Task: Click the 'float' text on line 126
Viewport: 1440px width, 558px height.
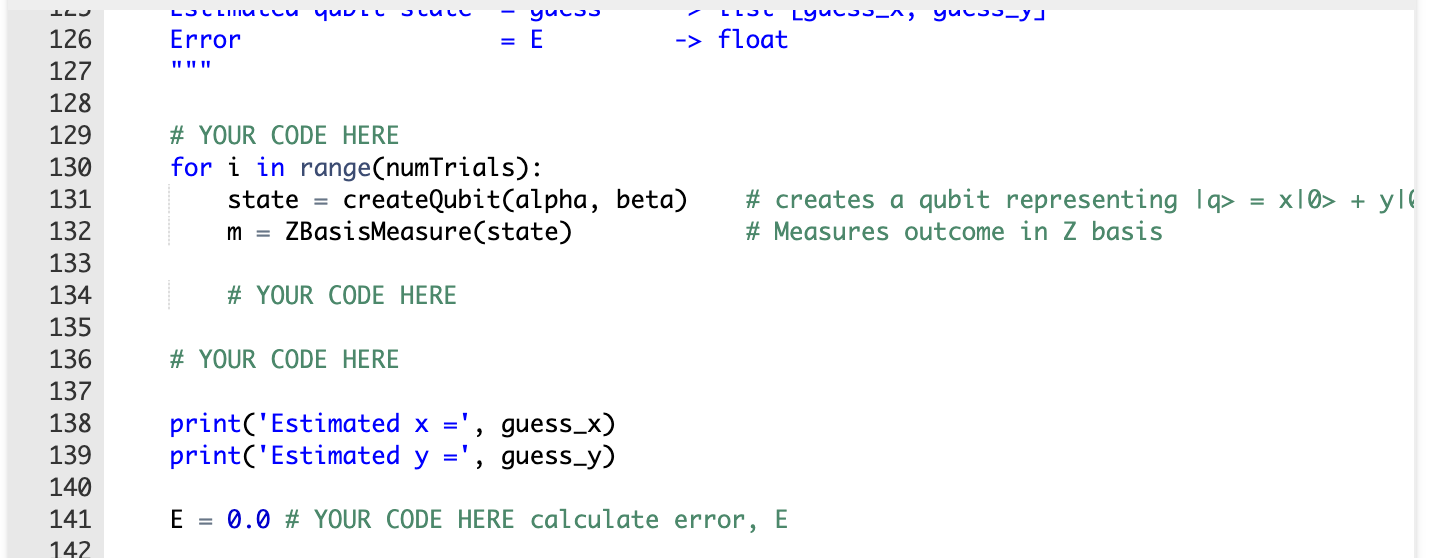Action: pyautogui.click(x=753, y=39)
